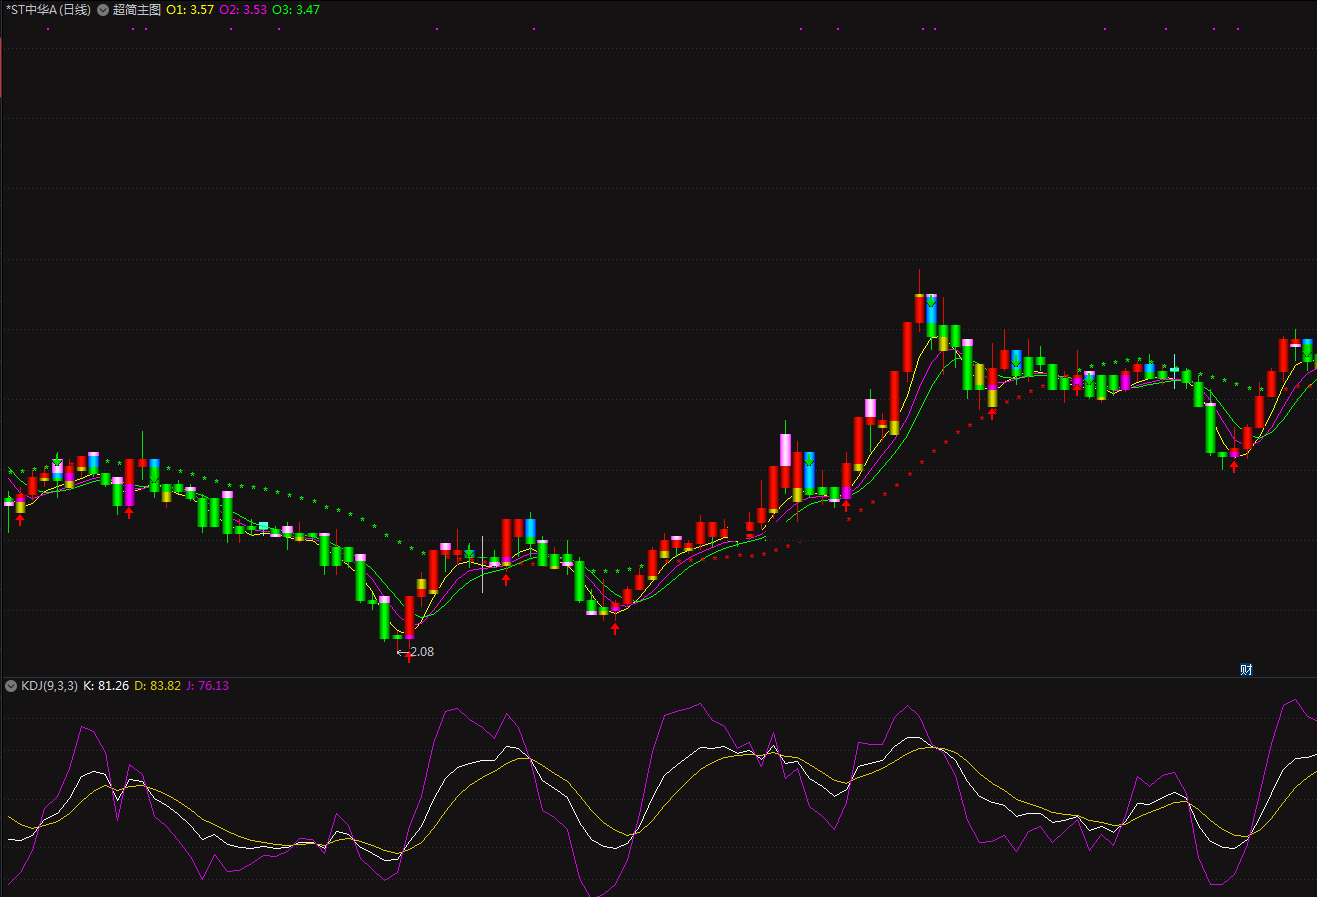Image resolution: width=1317 pixels, height=897 pixels.
Task: Click the K: 81.26 value
Action: tap(106, 686)
